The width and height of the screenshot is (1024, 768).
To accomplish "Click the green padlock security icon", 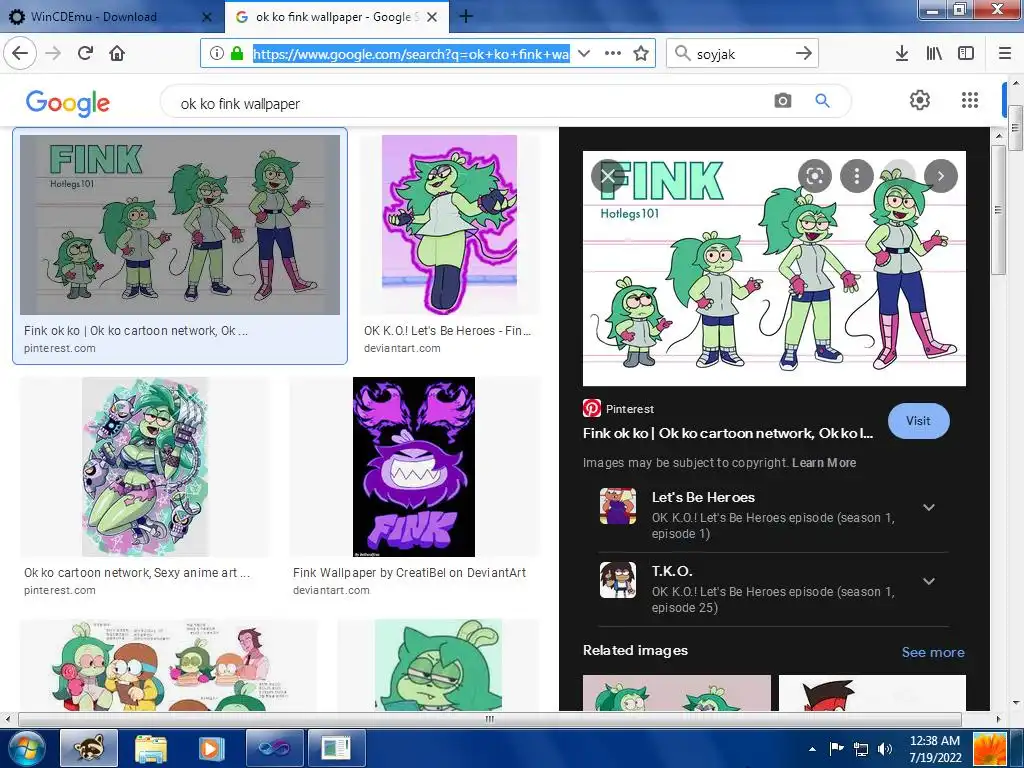I will [237, 53].
